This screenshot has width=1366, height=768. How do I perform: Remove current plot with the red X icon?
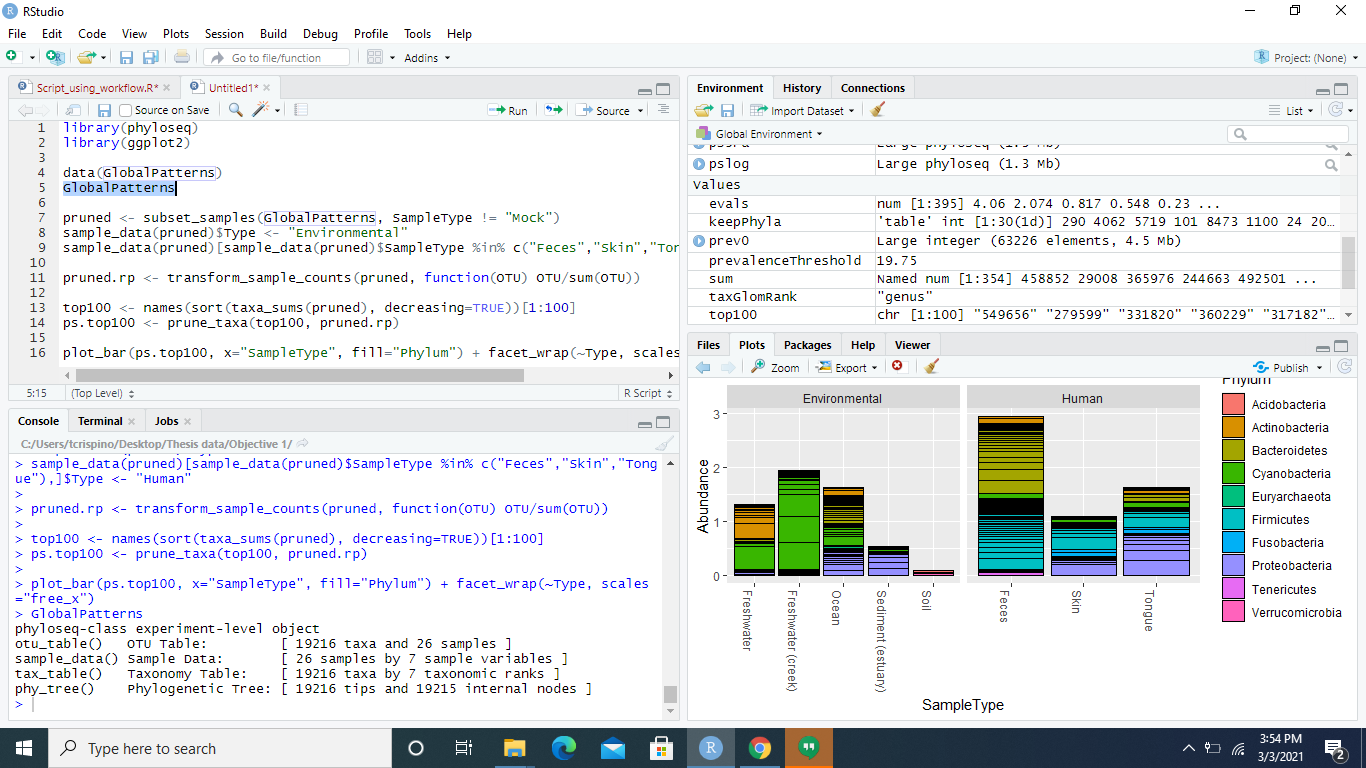tap(898, 367)
